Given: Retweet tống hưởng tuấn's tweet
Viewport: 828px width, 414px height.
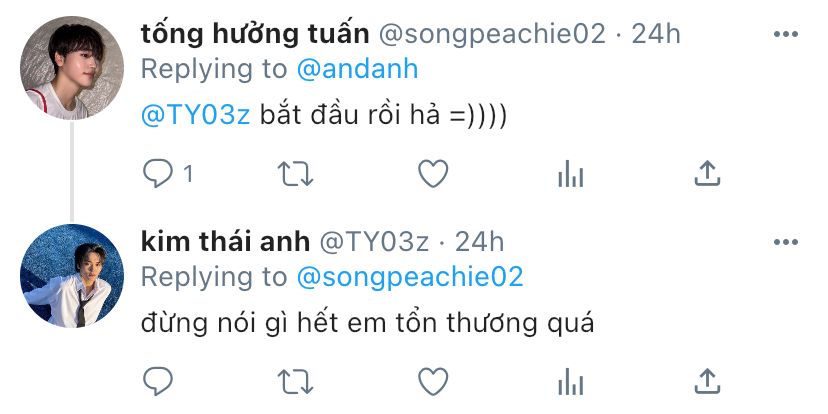Looking at the screenshot, I should tap(294, 175).
